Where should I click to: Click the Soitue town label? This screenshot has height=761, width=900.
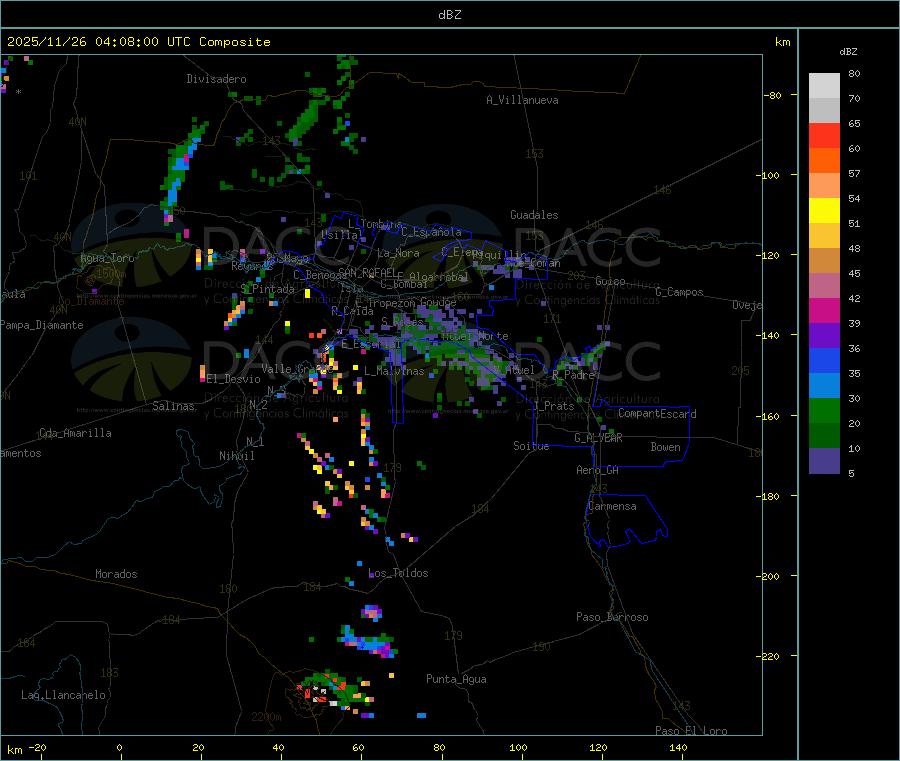tap(531, 446)
